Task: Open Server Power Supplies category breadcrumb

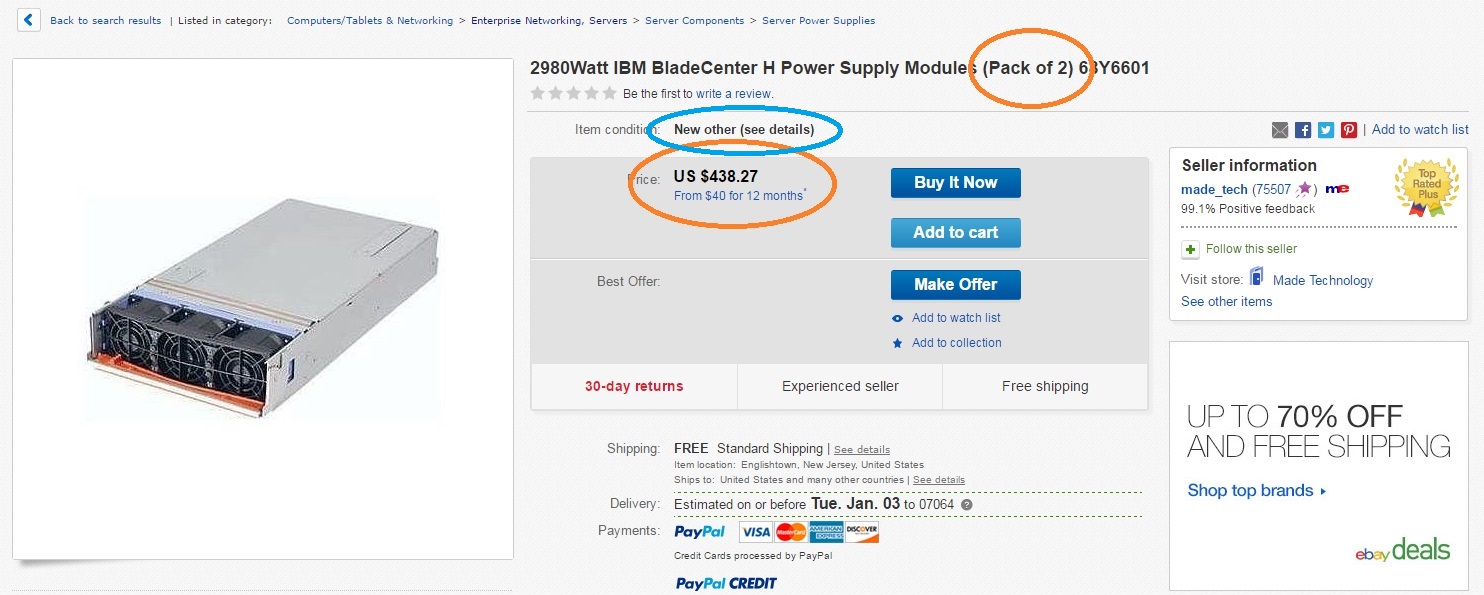Action: pos(818,20)
